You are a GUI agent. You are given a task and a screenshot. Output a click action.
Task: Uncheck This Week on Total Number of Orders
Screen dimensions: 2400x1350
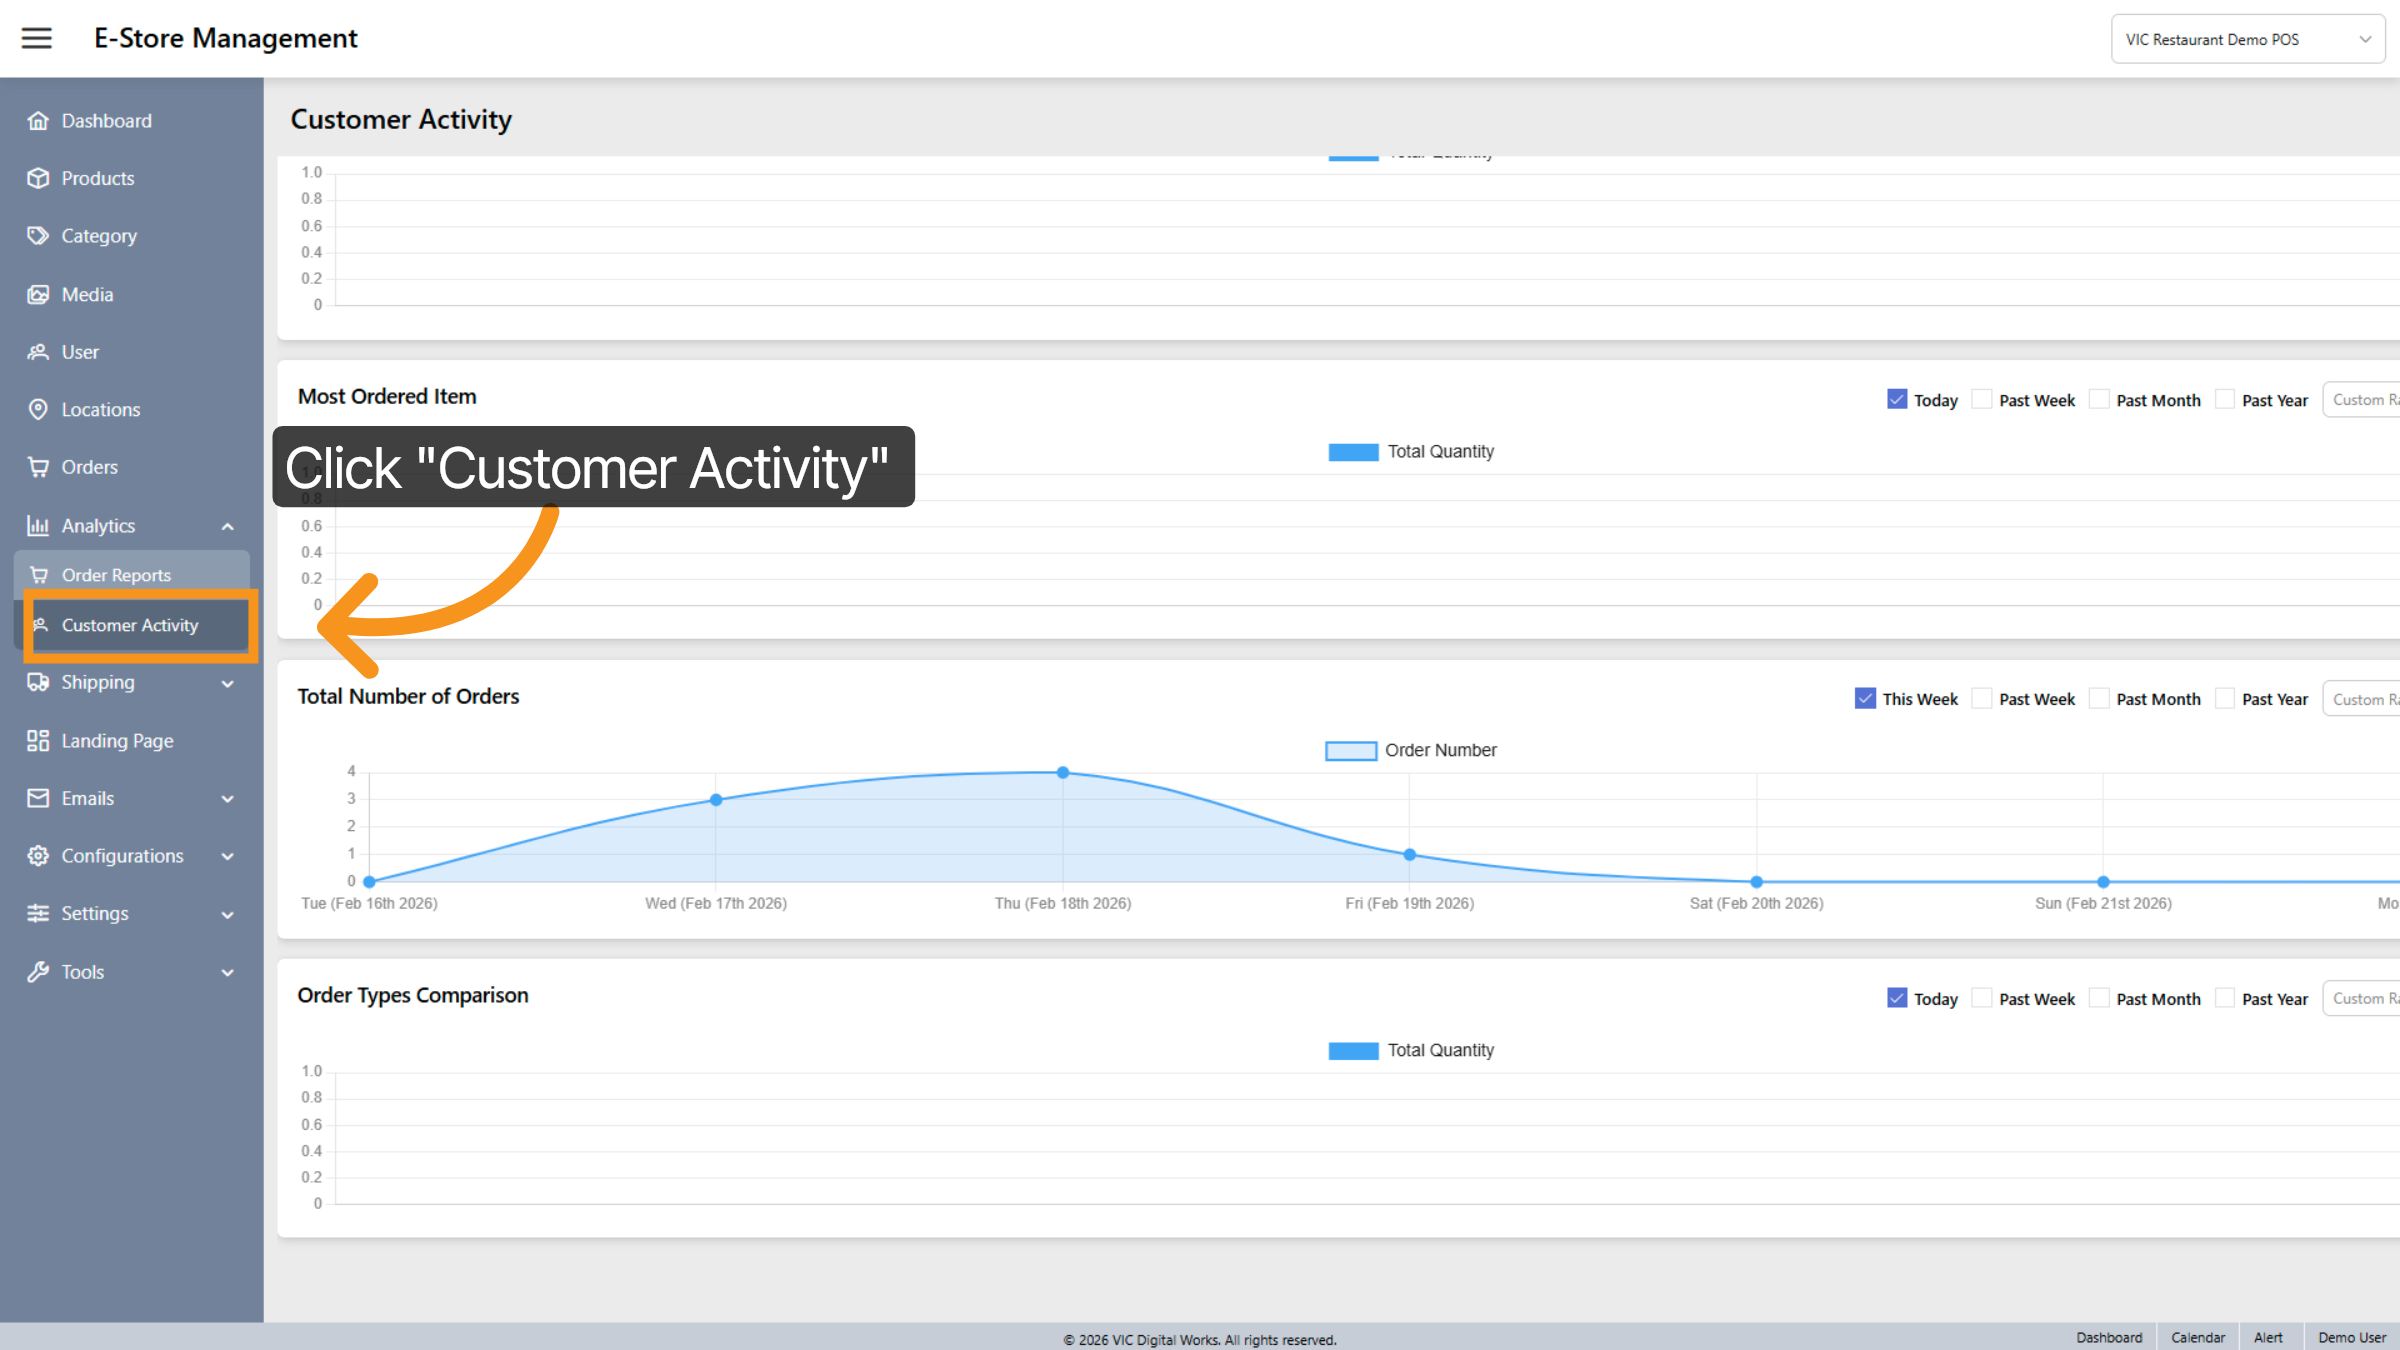pyautogui.click(x=1865, y=697)
